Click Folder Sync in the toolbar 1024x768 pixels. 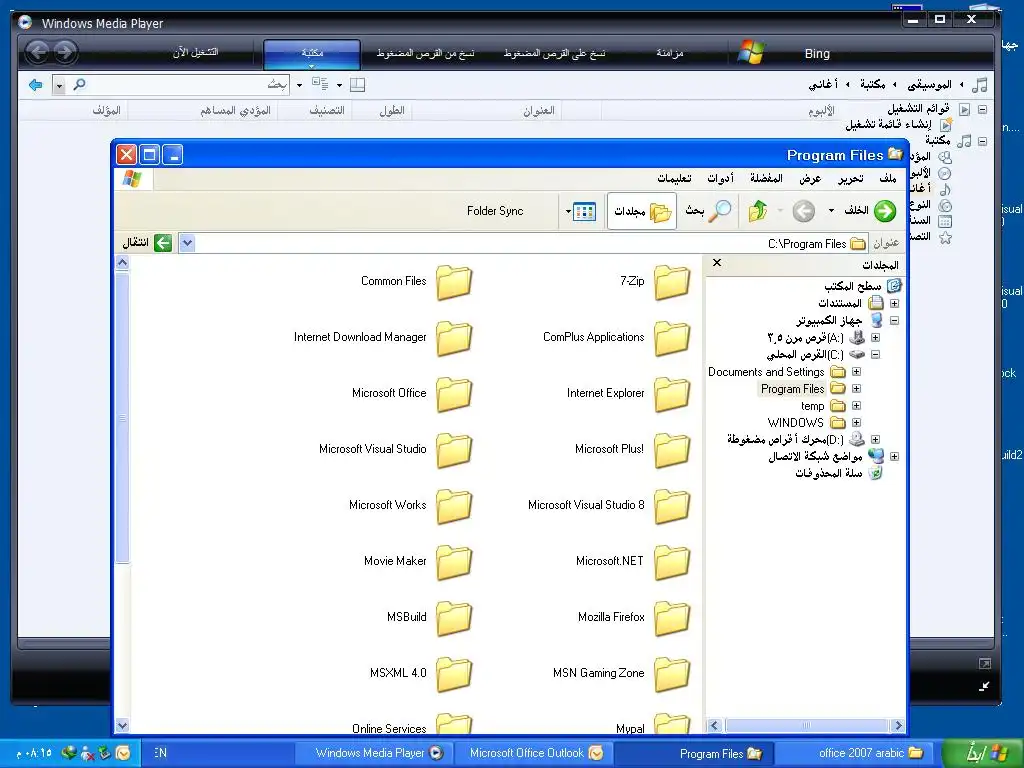tap(495, 211)
